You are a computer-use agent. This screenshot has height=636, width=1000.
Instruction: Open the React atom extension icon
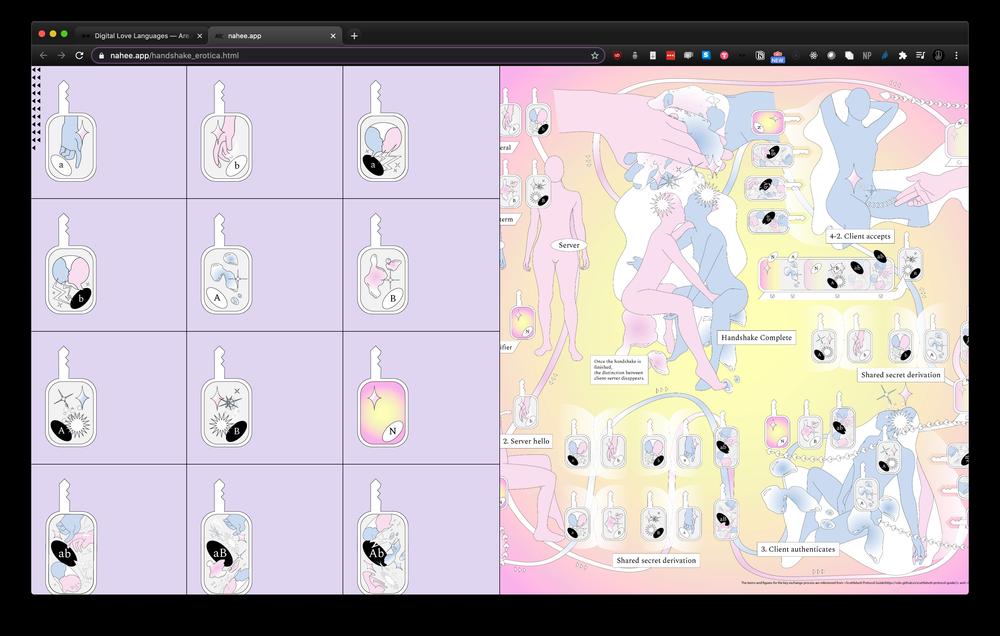814,55
